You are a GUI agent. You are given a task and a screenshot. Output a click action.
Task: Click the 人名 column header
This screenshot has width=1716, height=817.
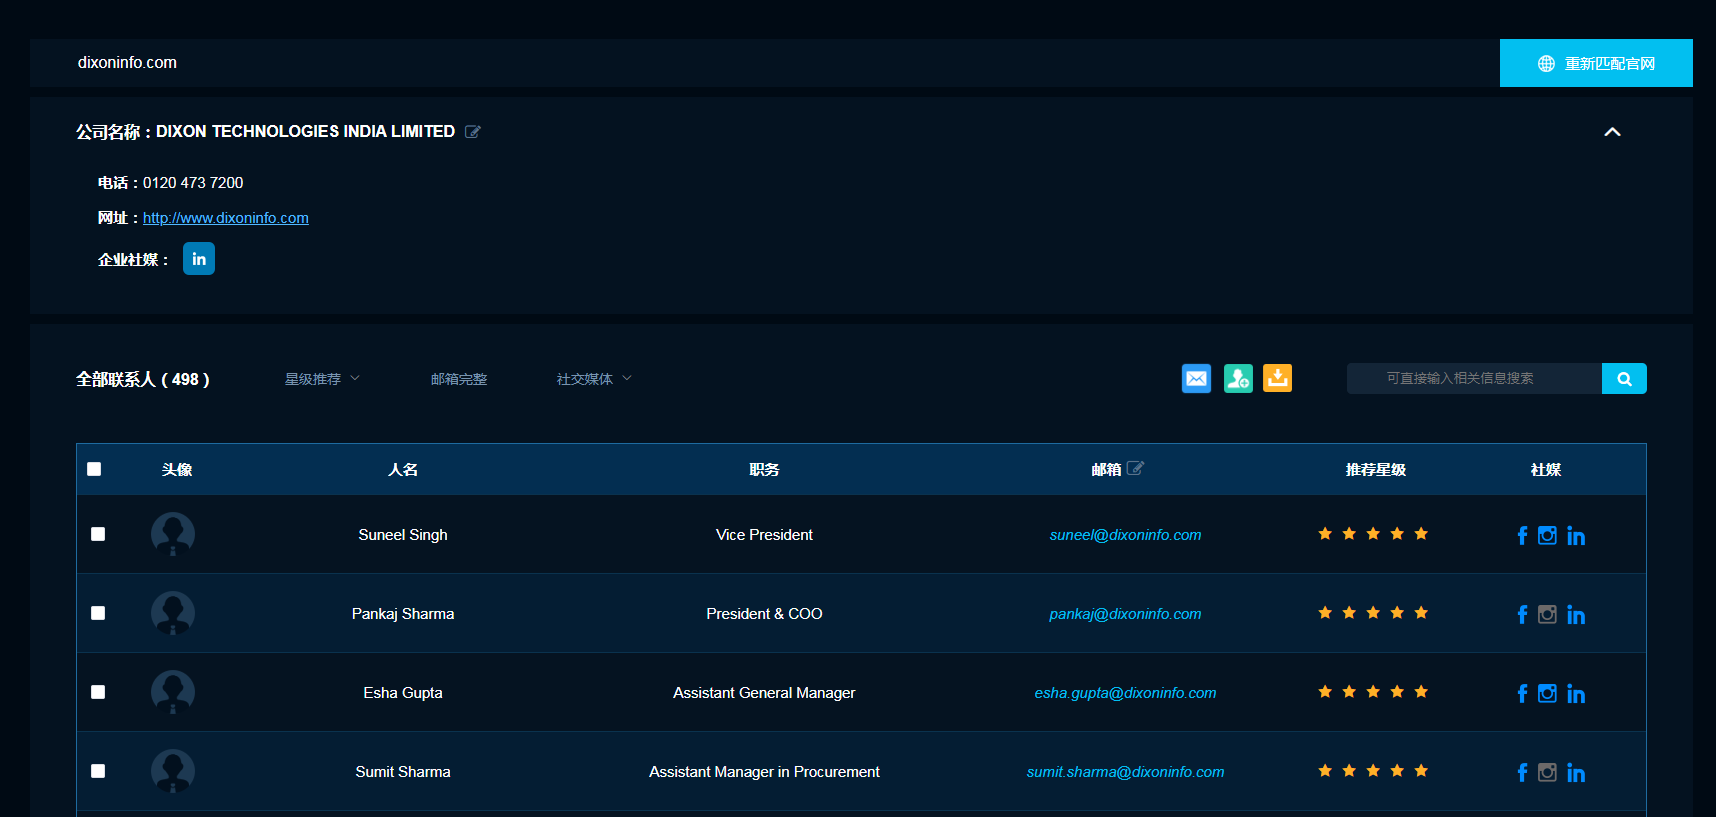(403, 470)
